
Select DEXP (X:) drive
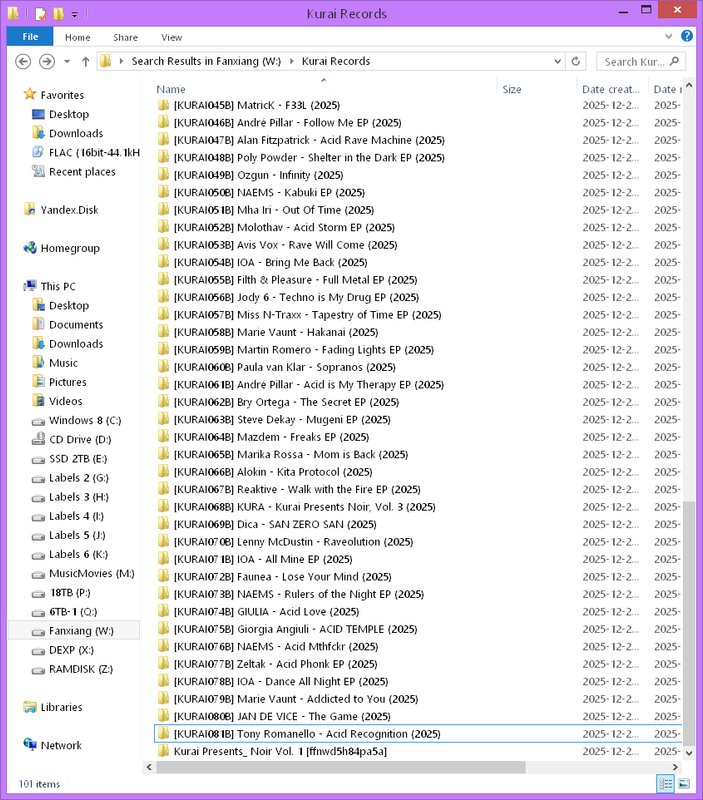coord(71,650)
